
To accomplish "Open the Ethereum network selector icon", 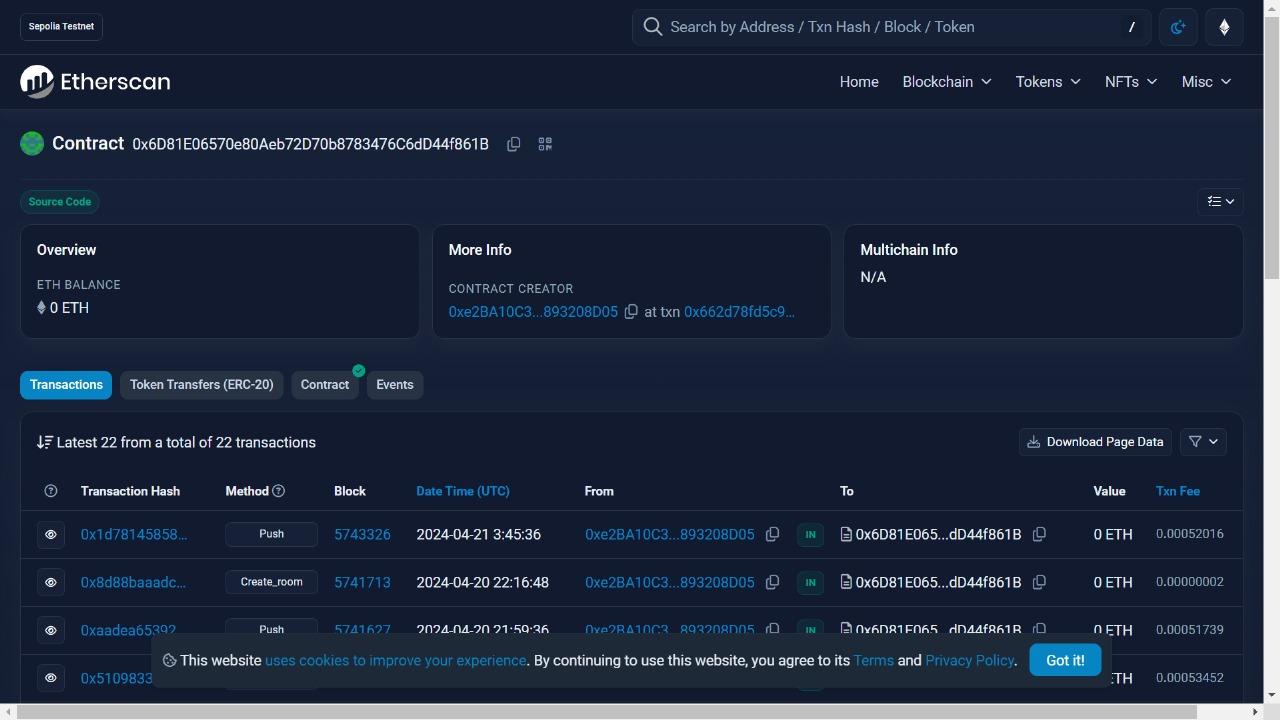I will [x=1224, y=27].
